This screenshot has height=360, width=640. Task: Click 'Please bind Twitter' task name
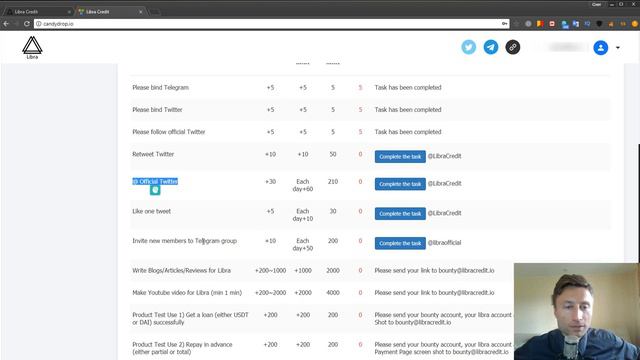pos(157,109)
